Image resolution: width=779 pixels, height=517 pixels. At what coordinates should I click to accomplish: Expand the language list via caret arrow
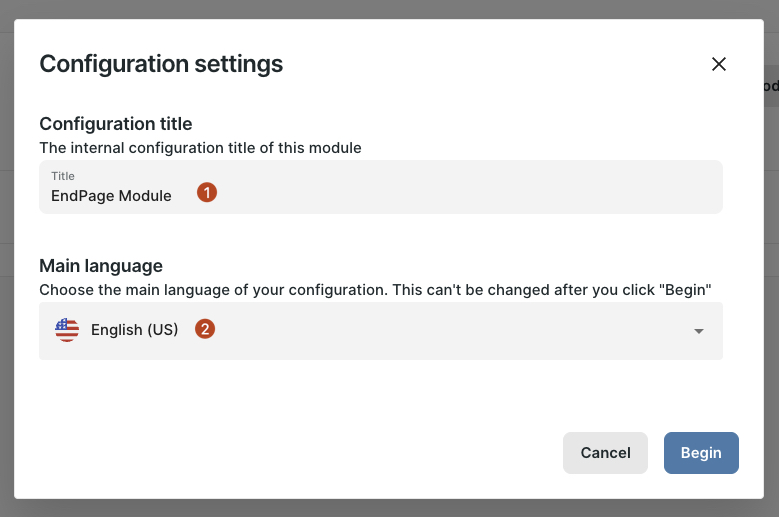[x=699, y=331]
